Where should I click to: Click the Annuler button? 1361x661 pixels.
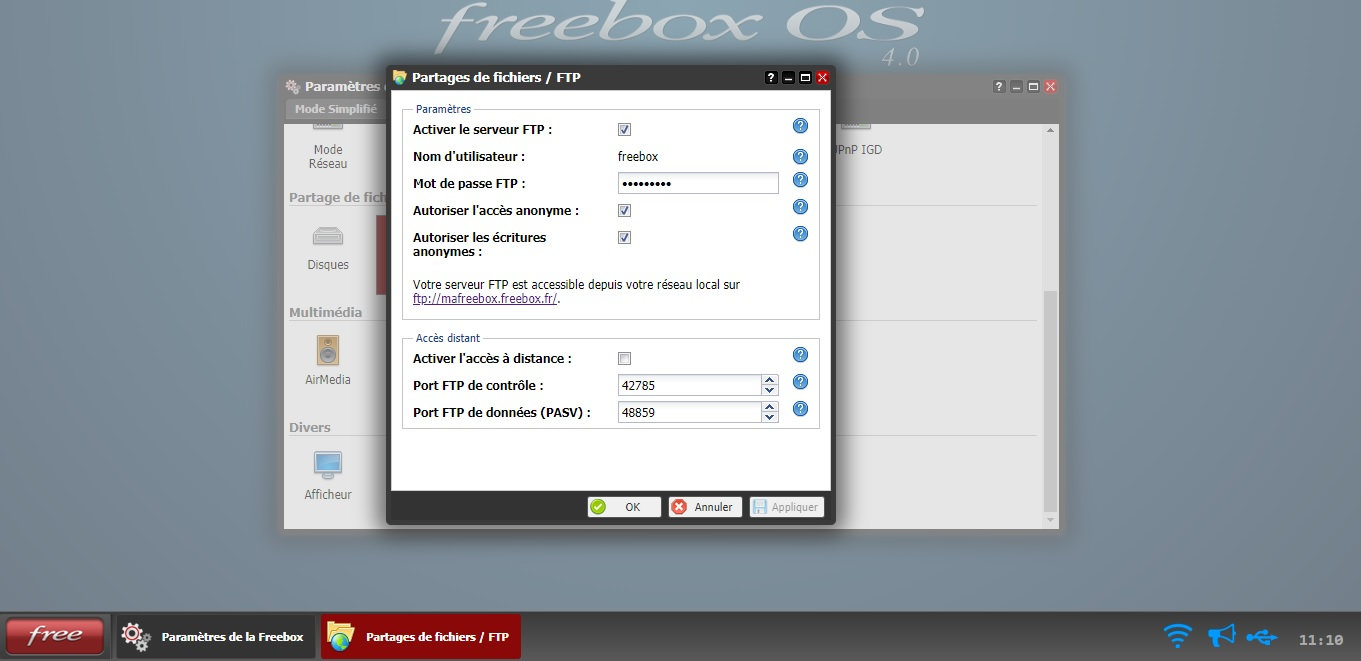pos(705,507)
